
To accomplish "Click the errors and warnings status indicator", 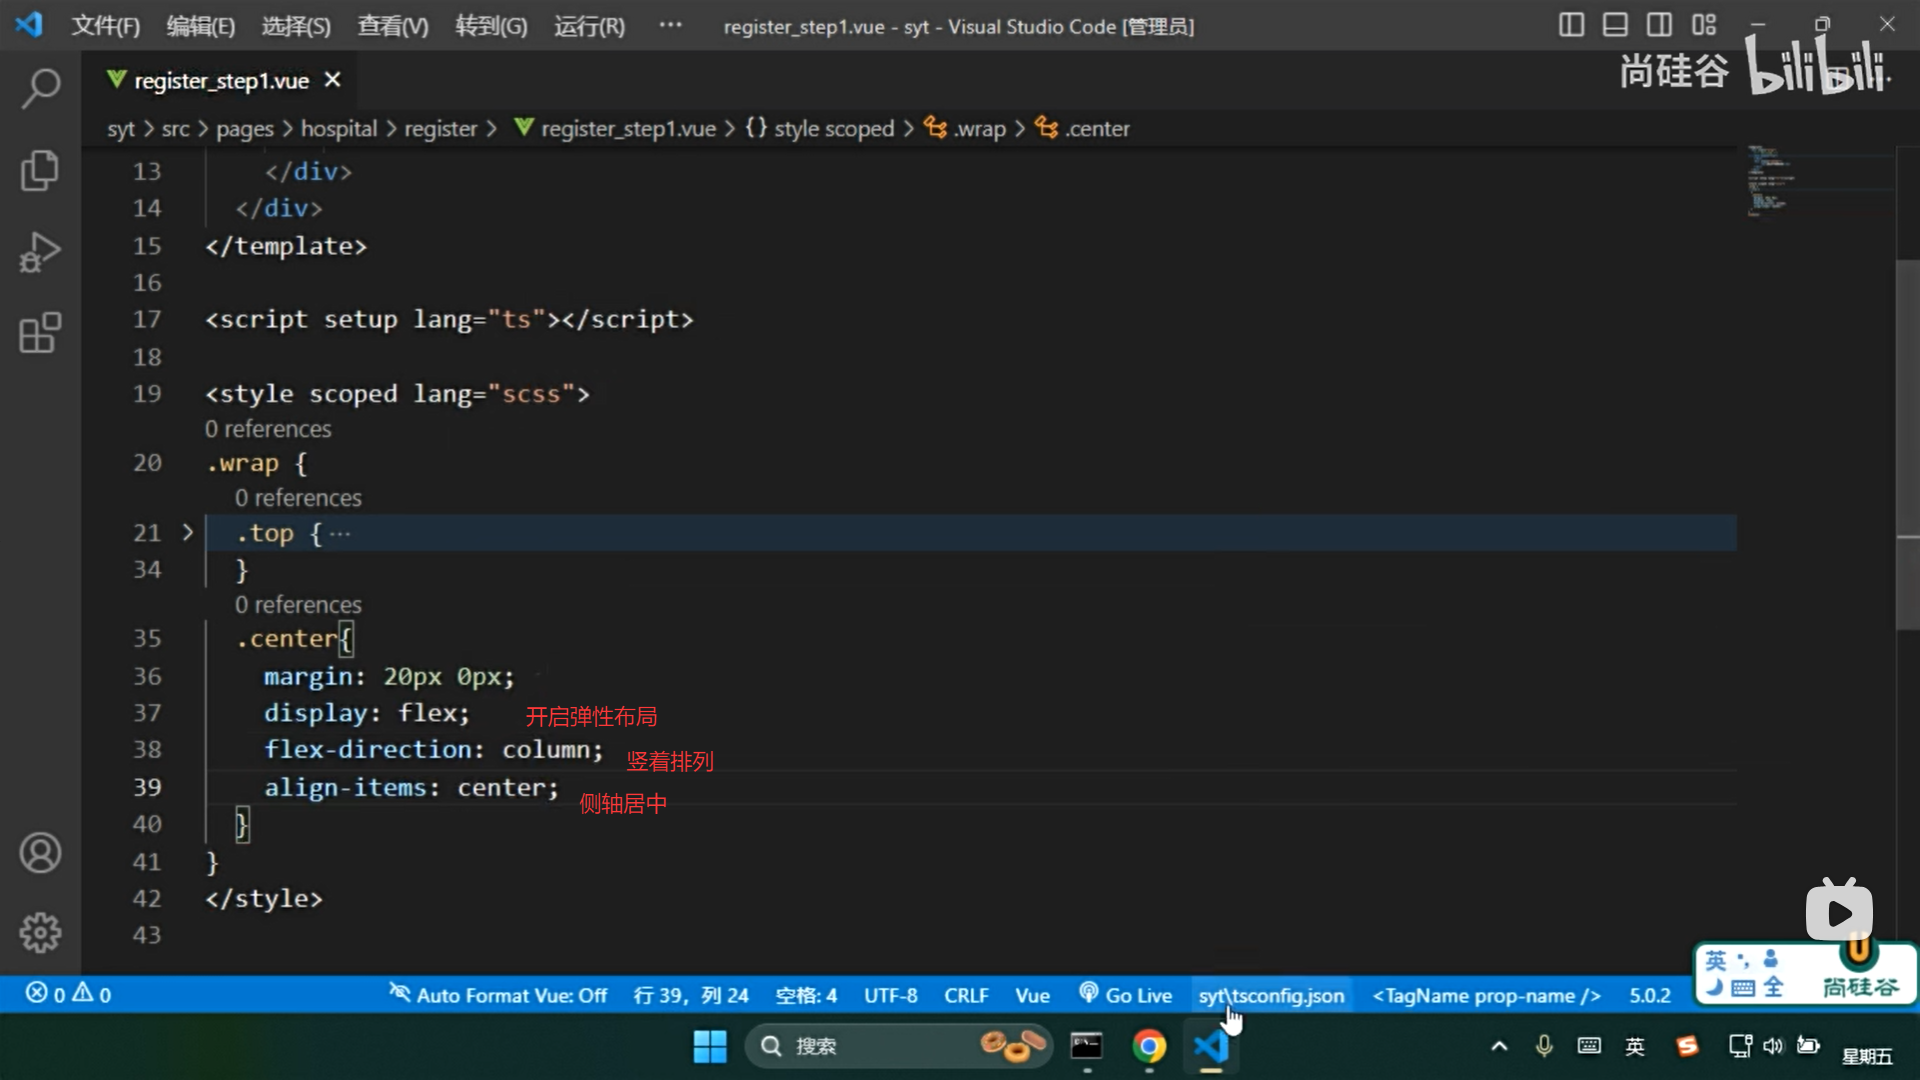I will click(68, 994).
